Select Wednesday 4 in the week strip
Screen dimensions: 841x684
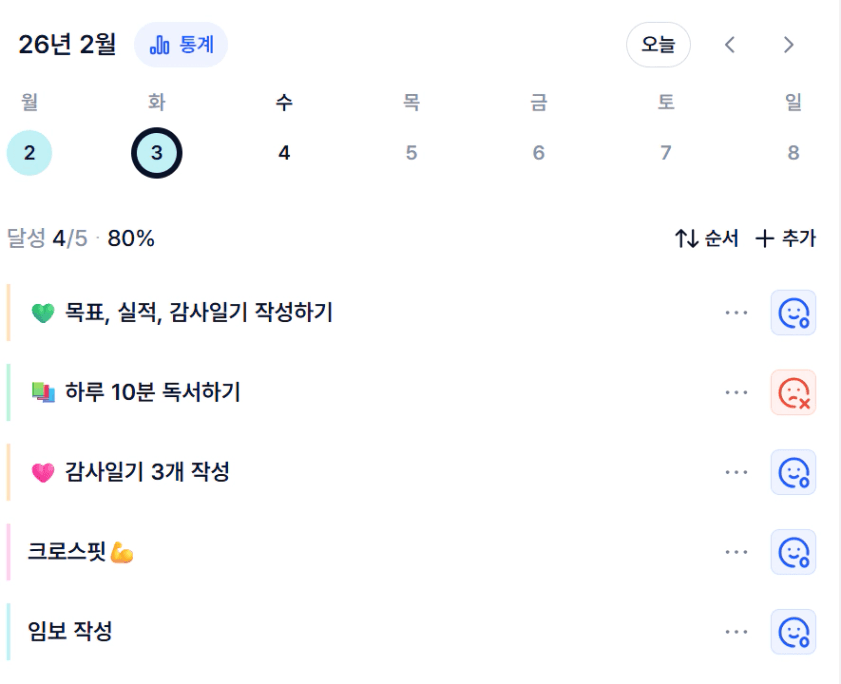click(284, 153)
